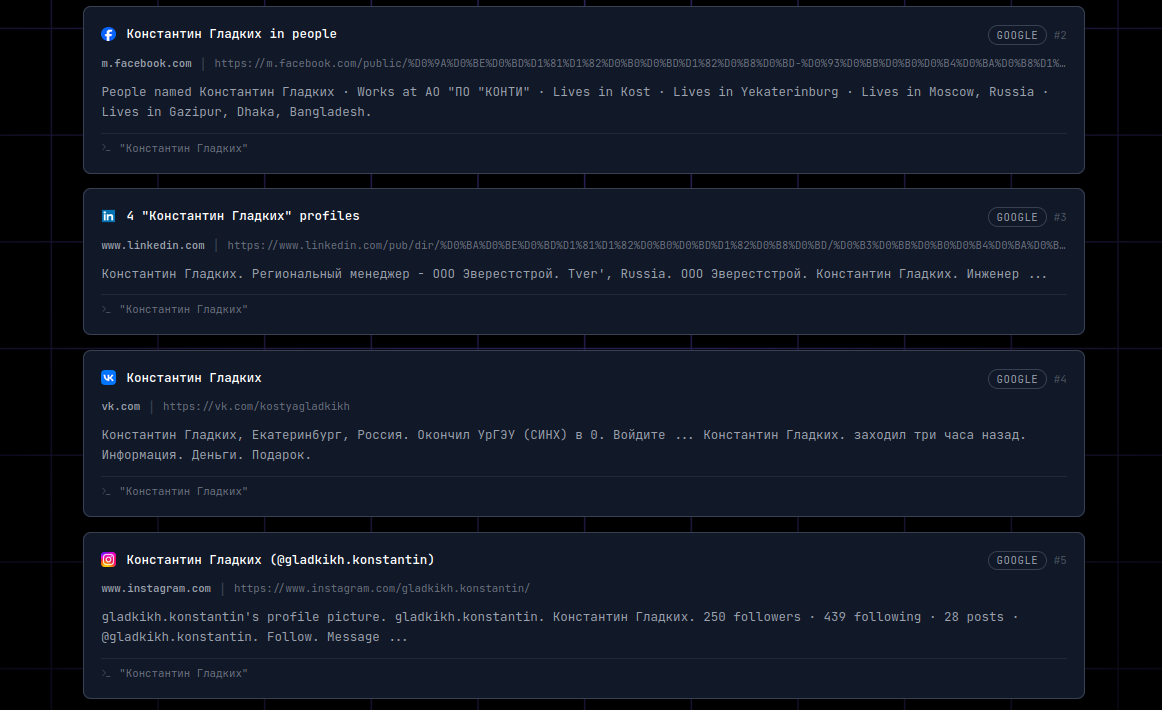This screenshot has width=1162, height=710.
Task: Click the query prompt icon in the LinkedIn card
Action: click(x=106, y=310)
